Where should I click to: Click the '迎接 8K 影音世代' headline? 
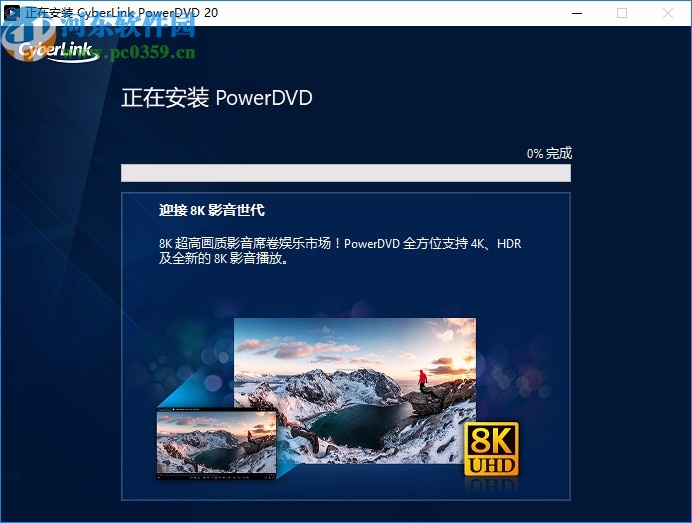click(212, 210)
